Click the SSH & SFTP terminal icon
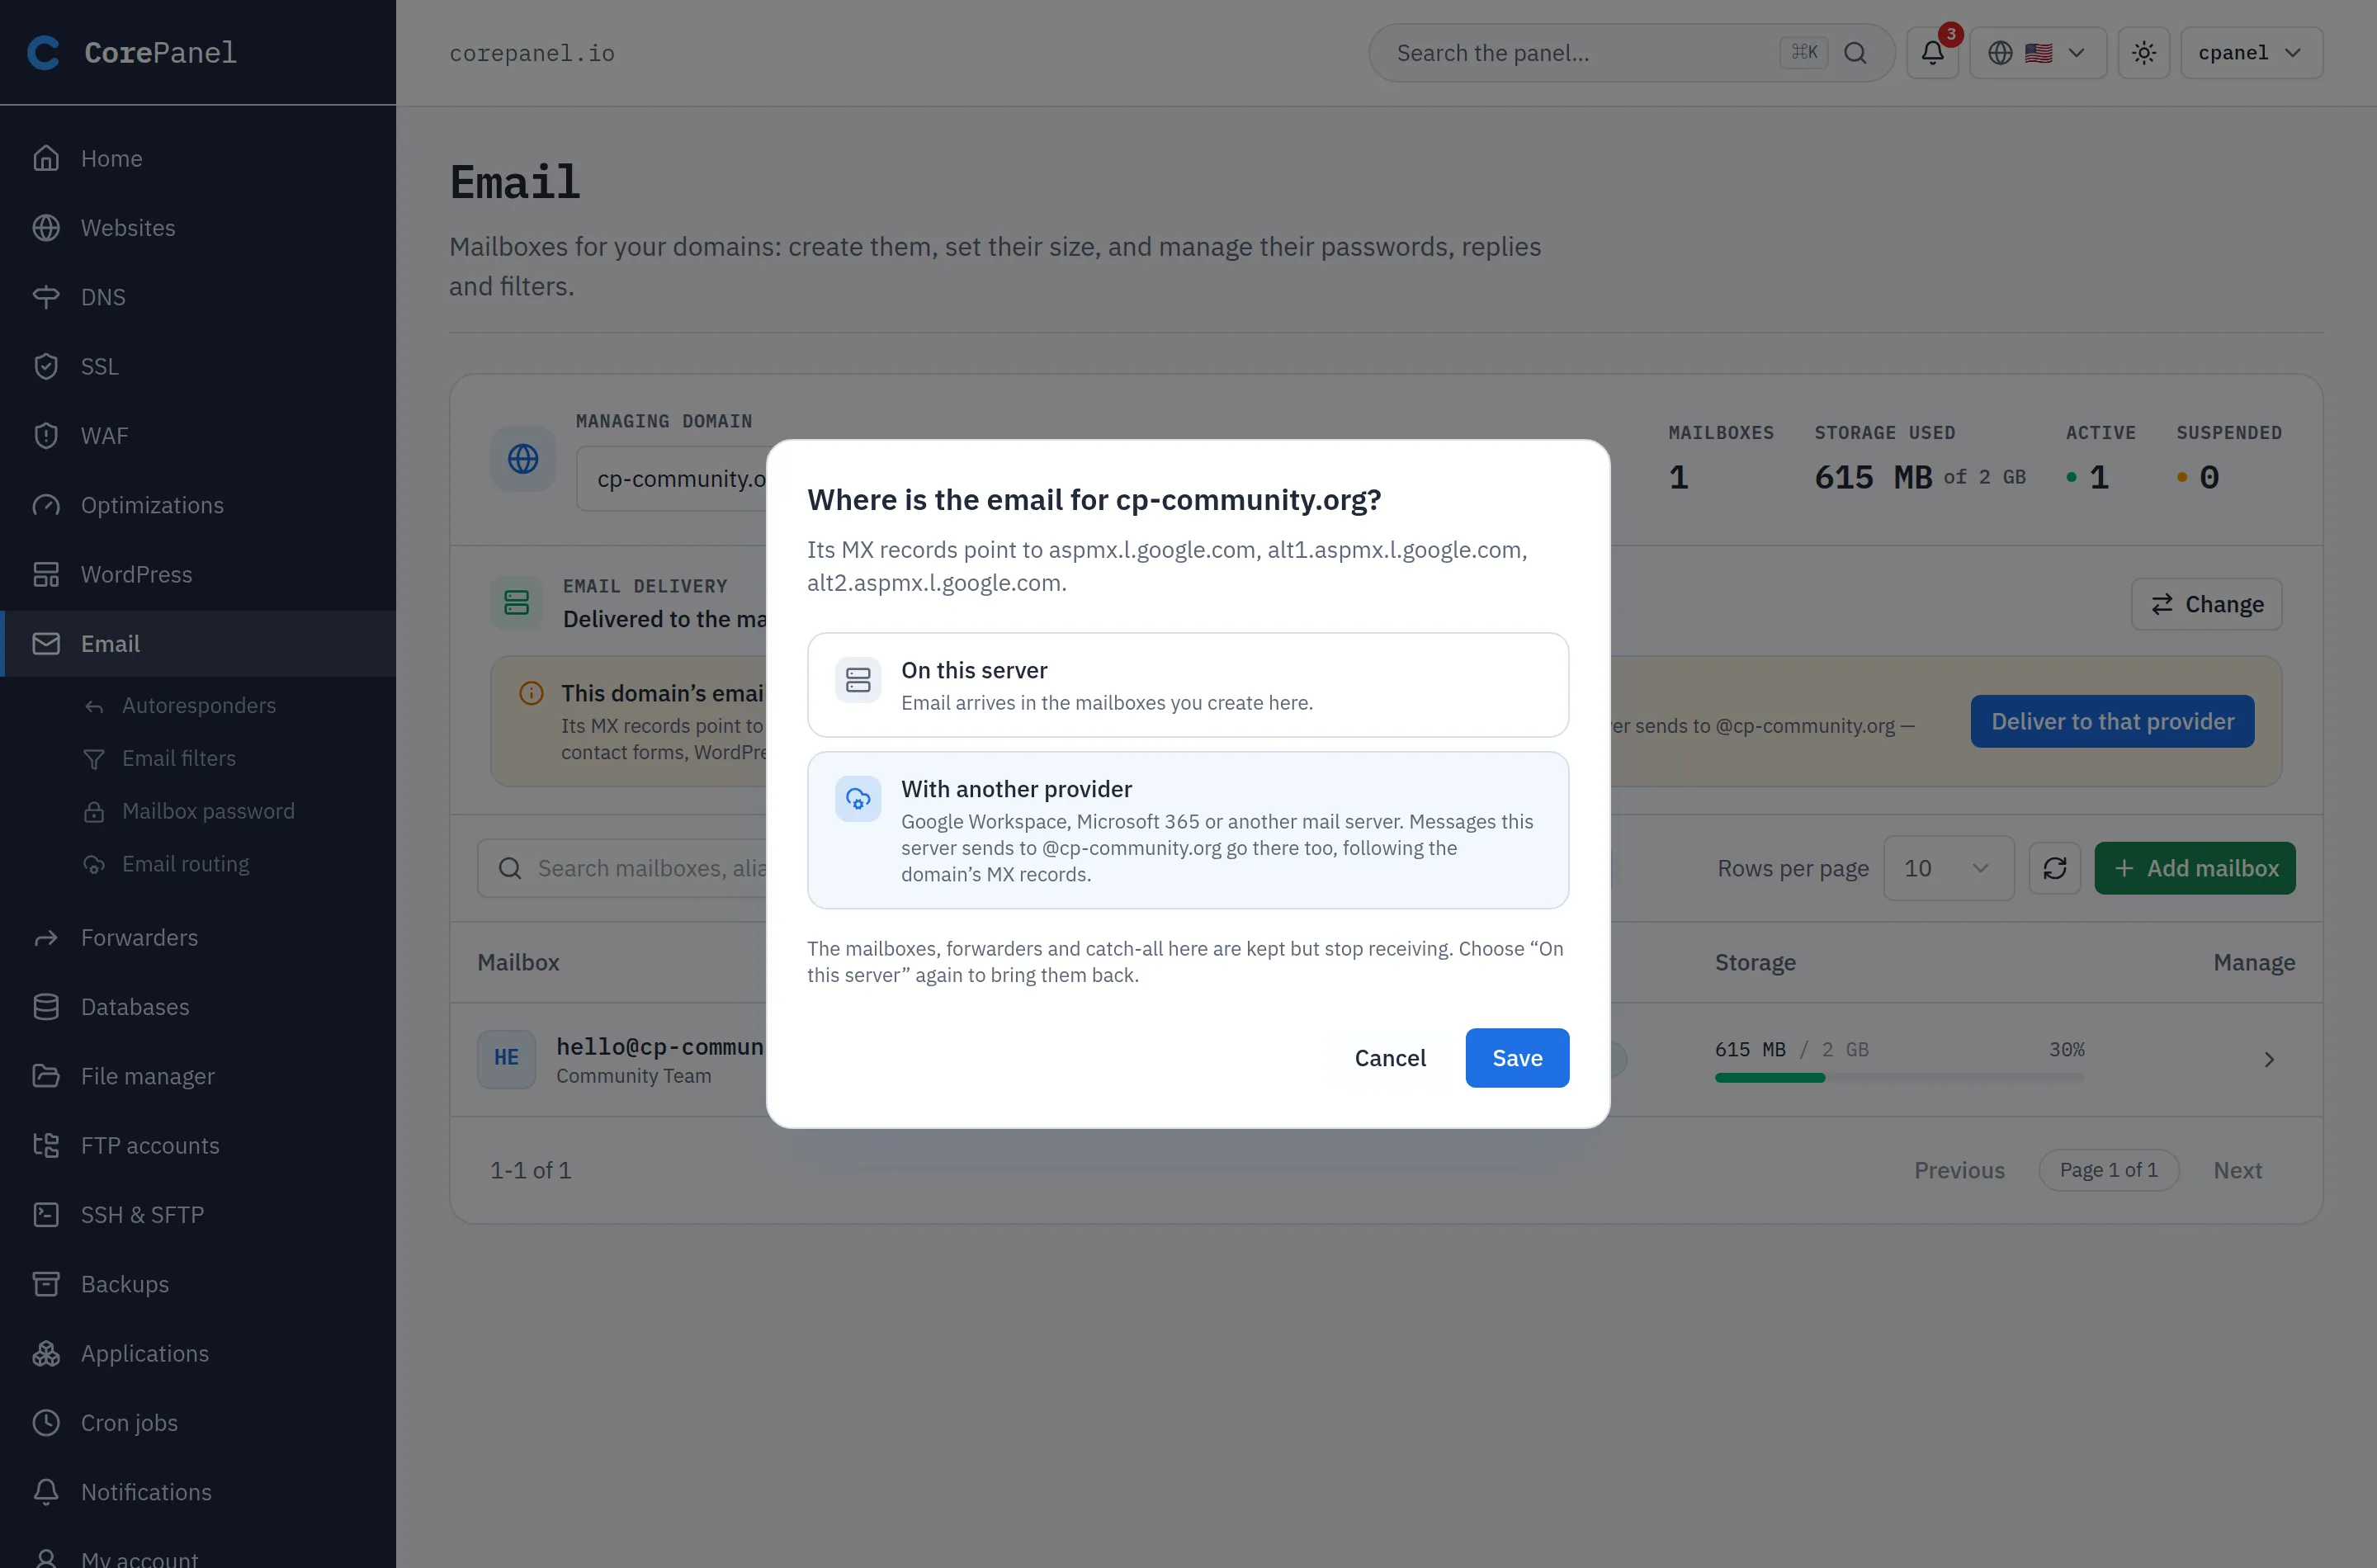Viewport: 2377px width, 1568px height. pyautogui.click(x=46, y=1215)
